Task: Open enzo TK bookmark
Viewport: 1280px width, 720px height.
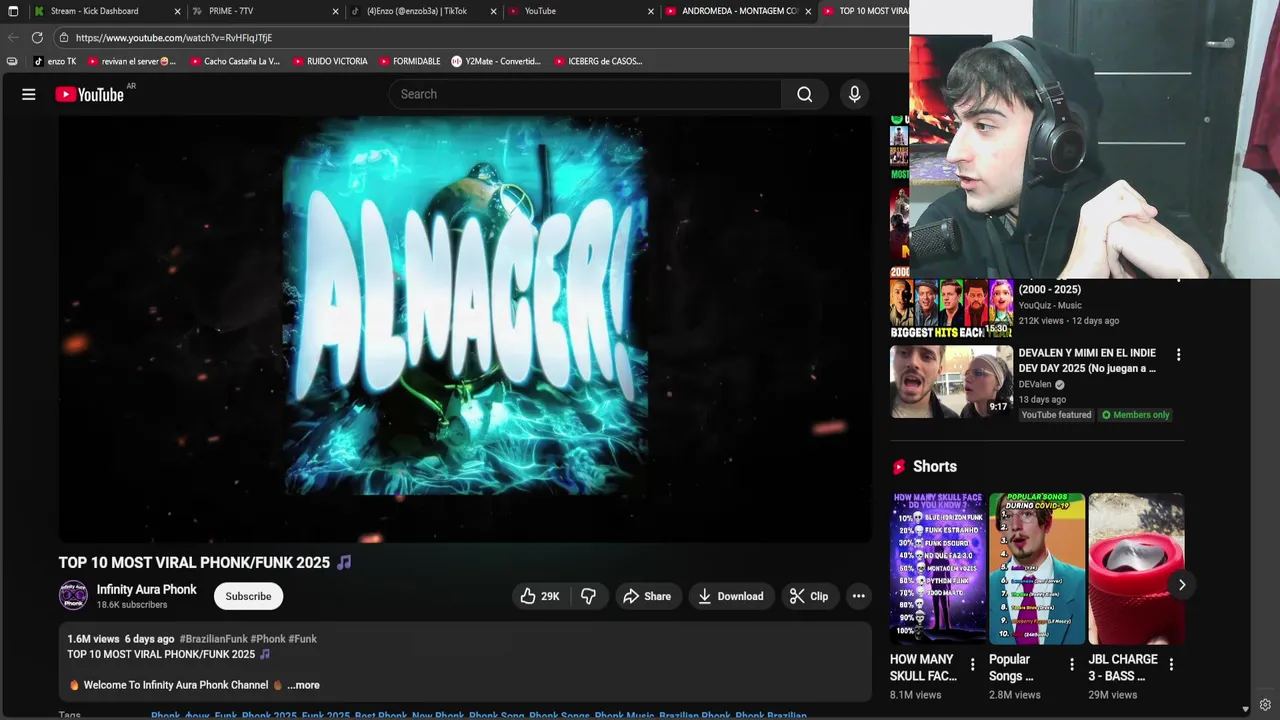Action: [x=55, y=61]
